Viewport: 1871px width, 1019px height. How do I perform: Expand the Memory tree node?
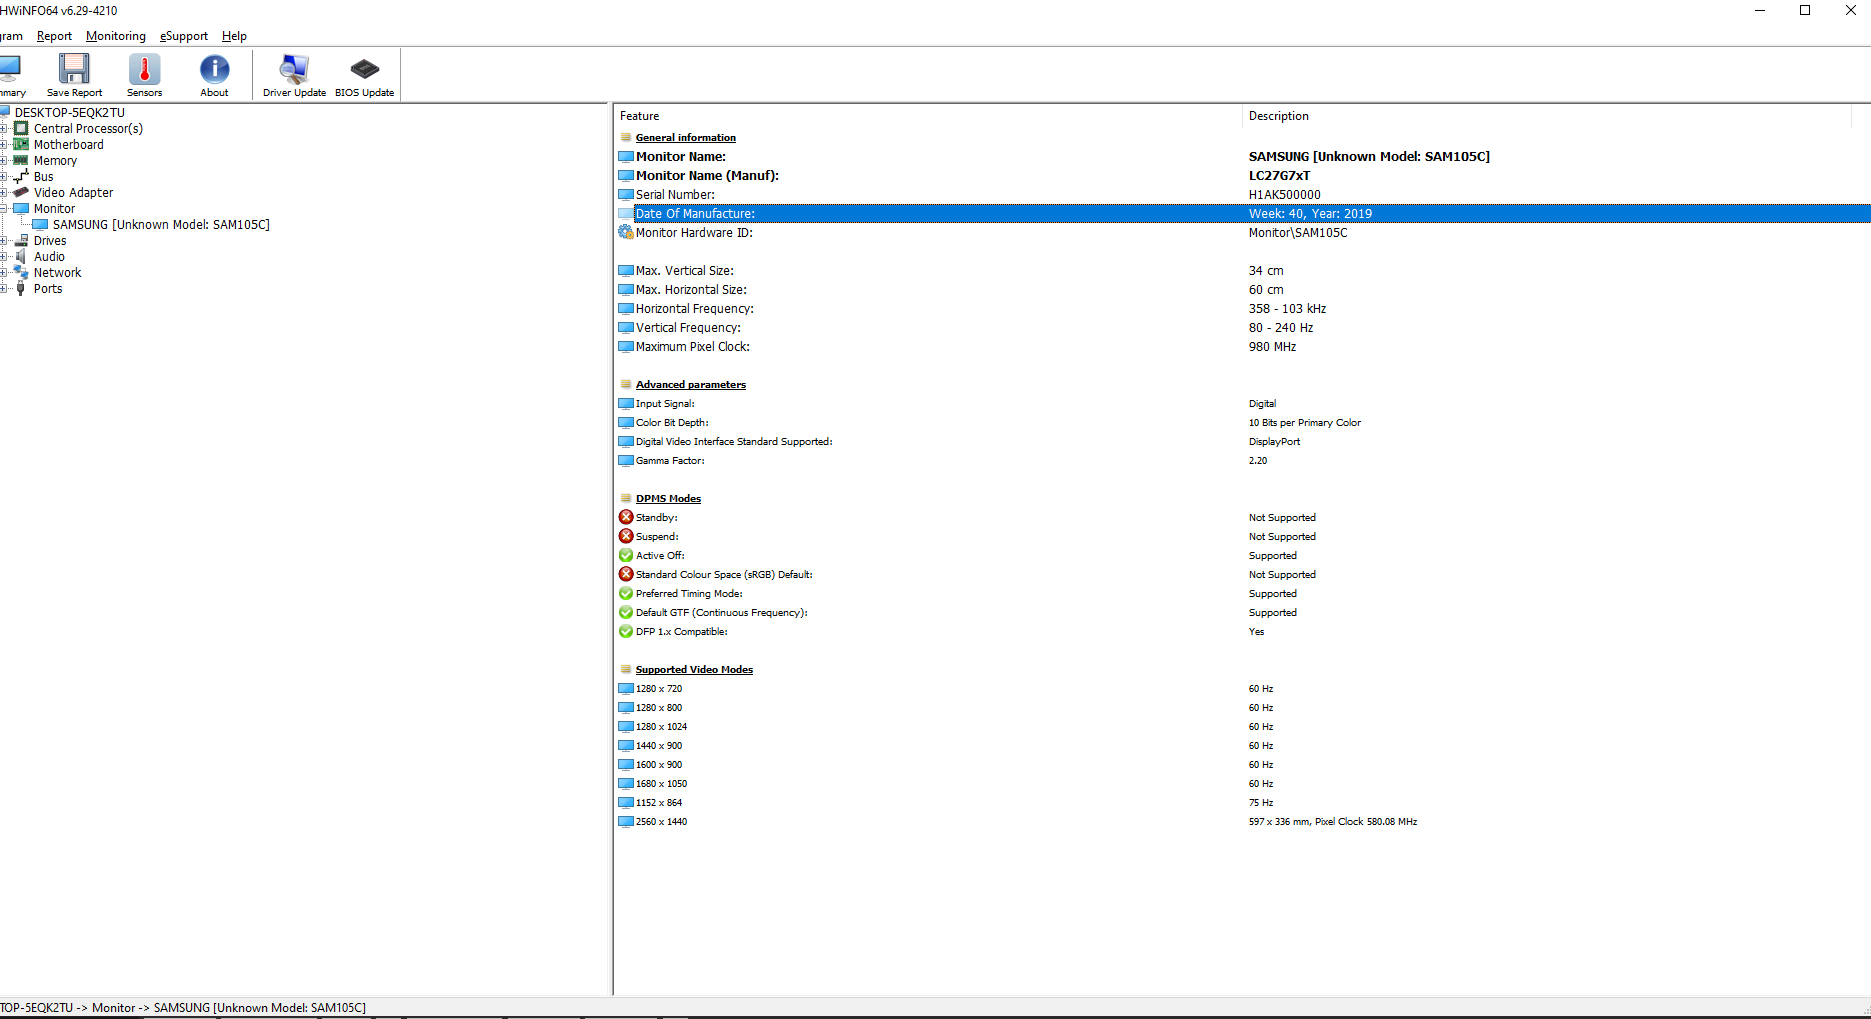click(x=4, y=160)
